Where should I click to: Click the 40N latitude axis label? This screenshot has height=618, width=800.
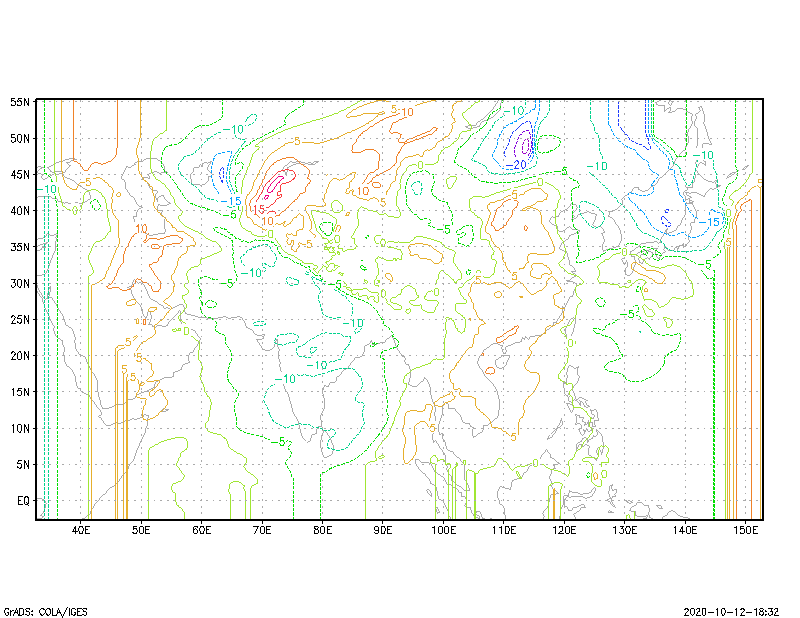pyautogui.click(x=20, y=211)
